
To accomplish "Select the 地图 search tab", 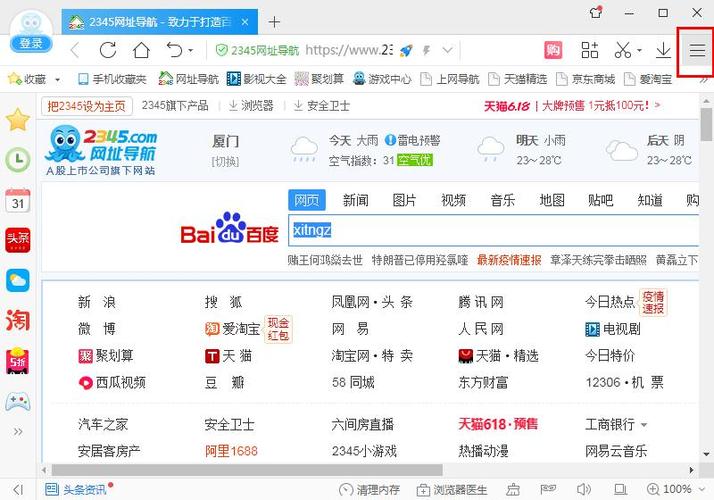I will pos(552,200).
